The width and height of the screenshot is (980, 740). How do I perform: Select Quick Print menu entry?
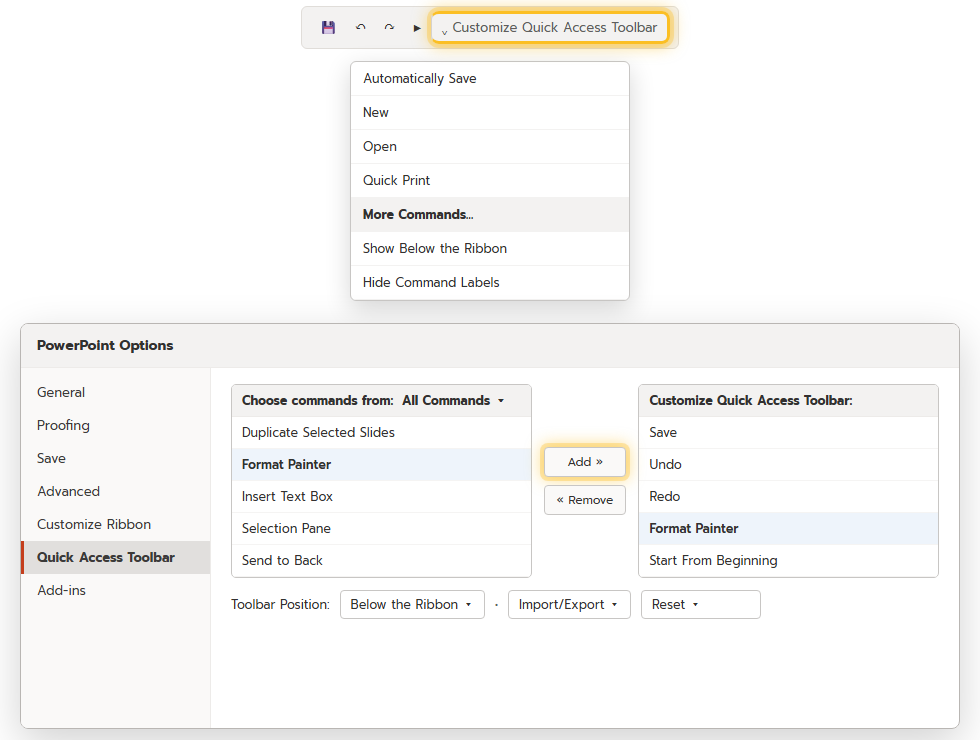[489, 181]
